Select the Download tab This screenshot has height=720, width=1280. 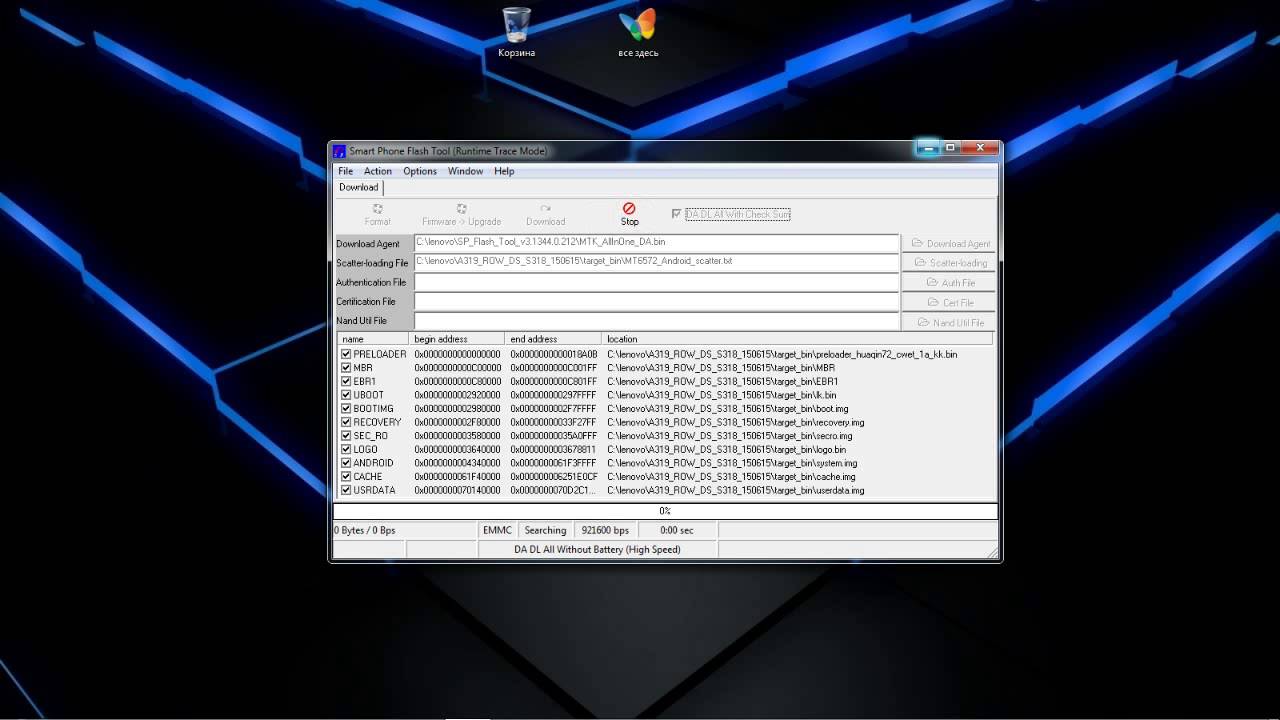(358, 187)
